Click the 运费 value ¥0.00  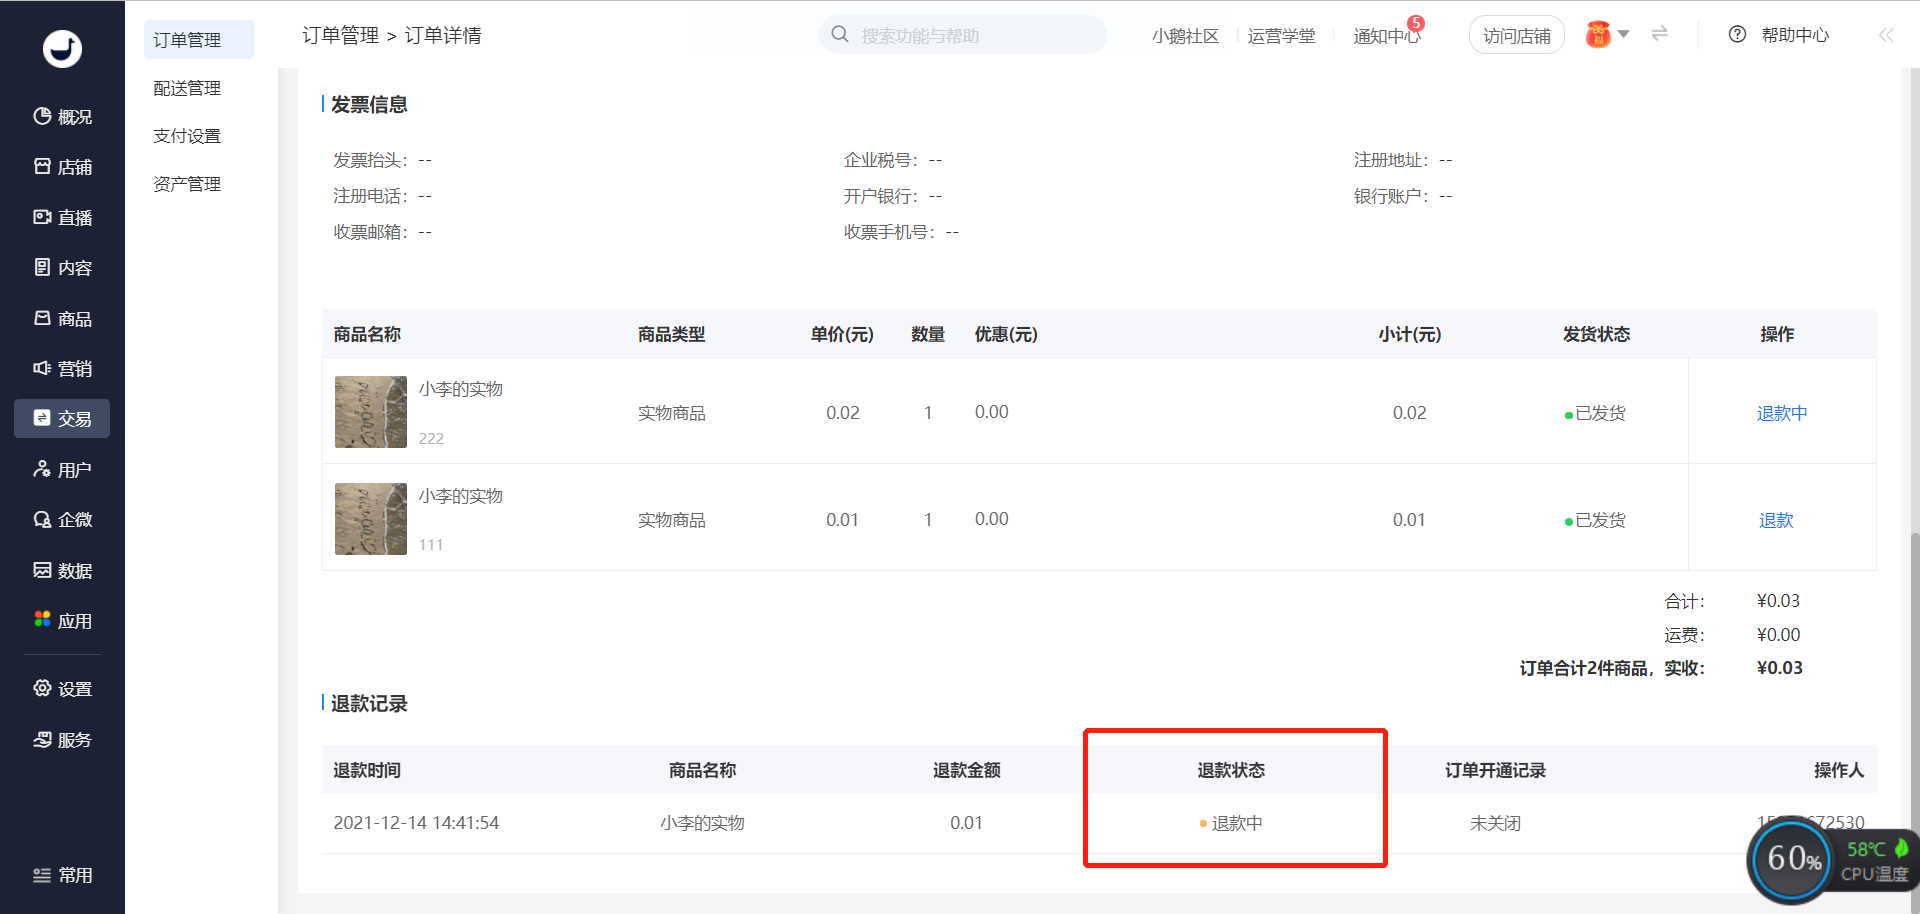tap(1779, 635)
